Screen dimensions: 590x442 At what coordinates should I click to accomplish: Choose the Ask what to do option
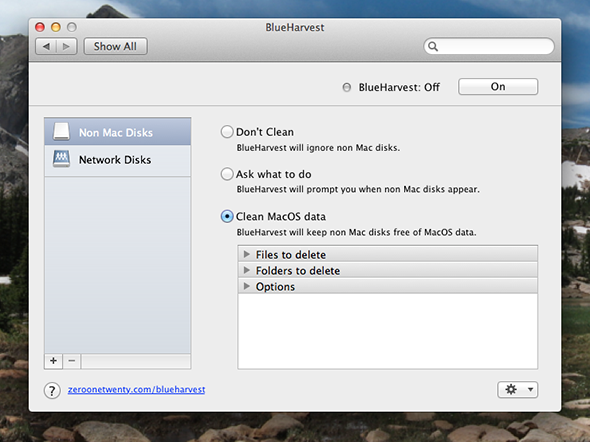(227, 174)
